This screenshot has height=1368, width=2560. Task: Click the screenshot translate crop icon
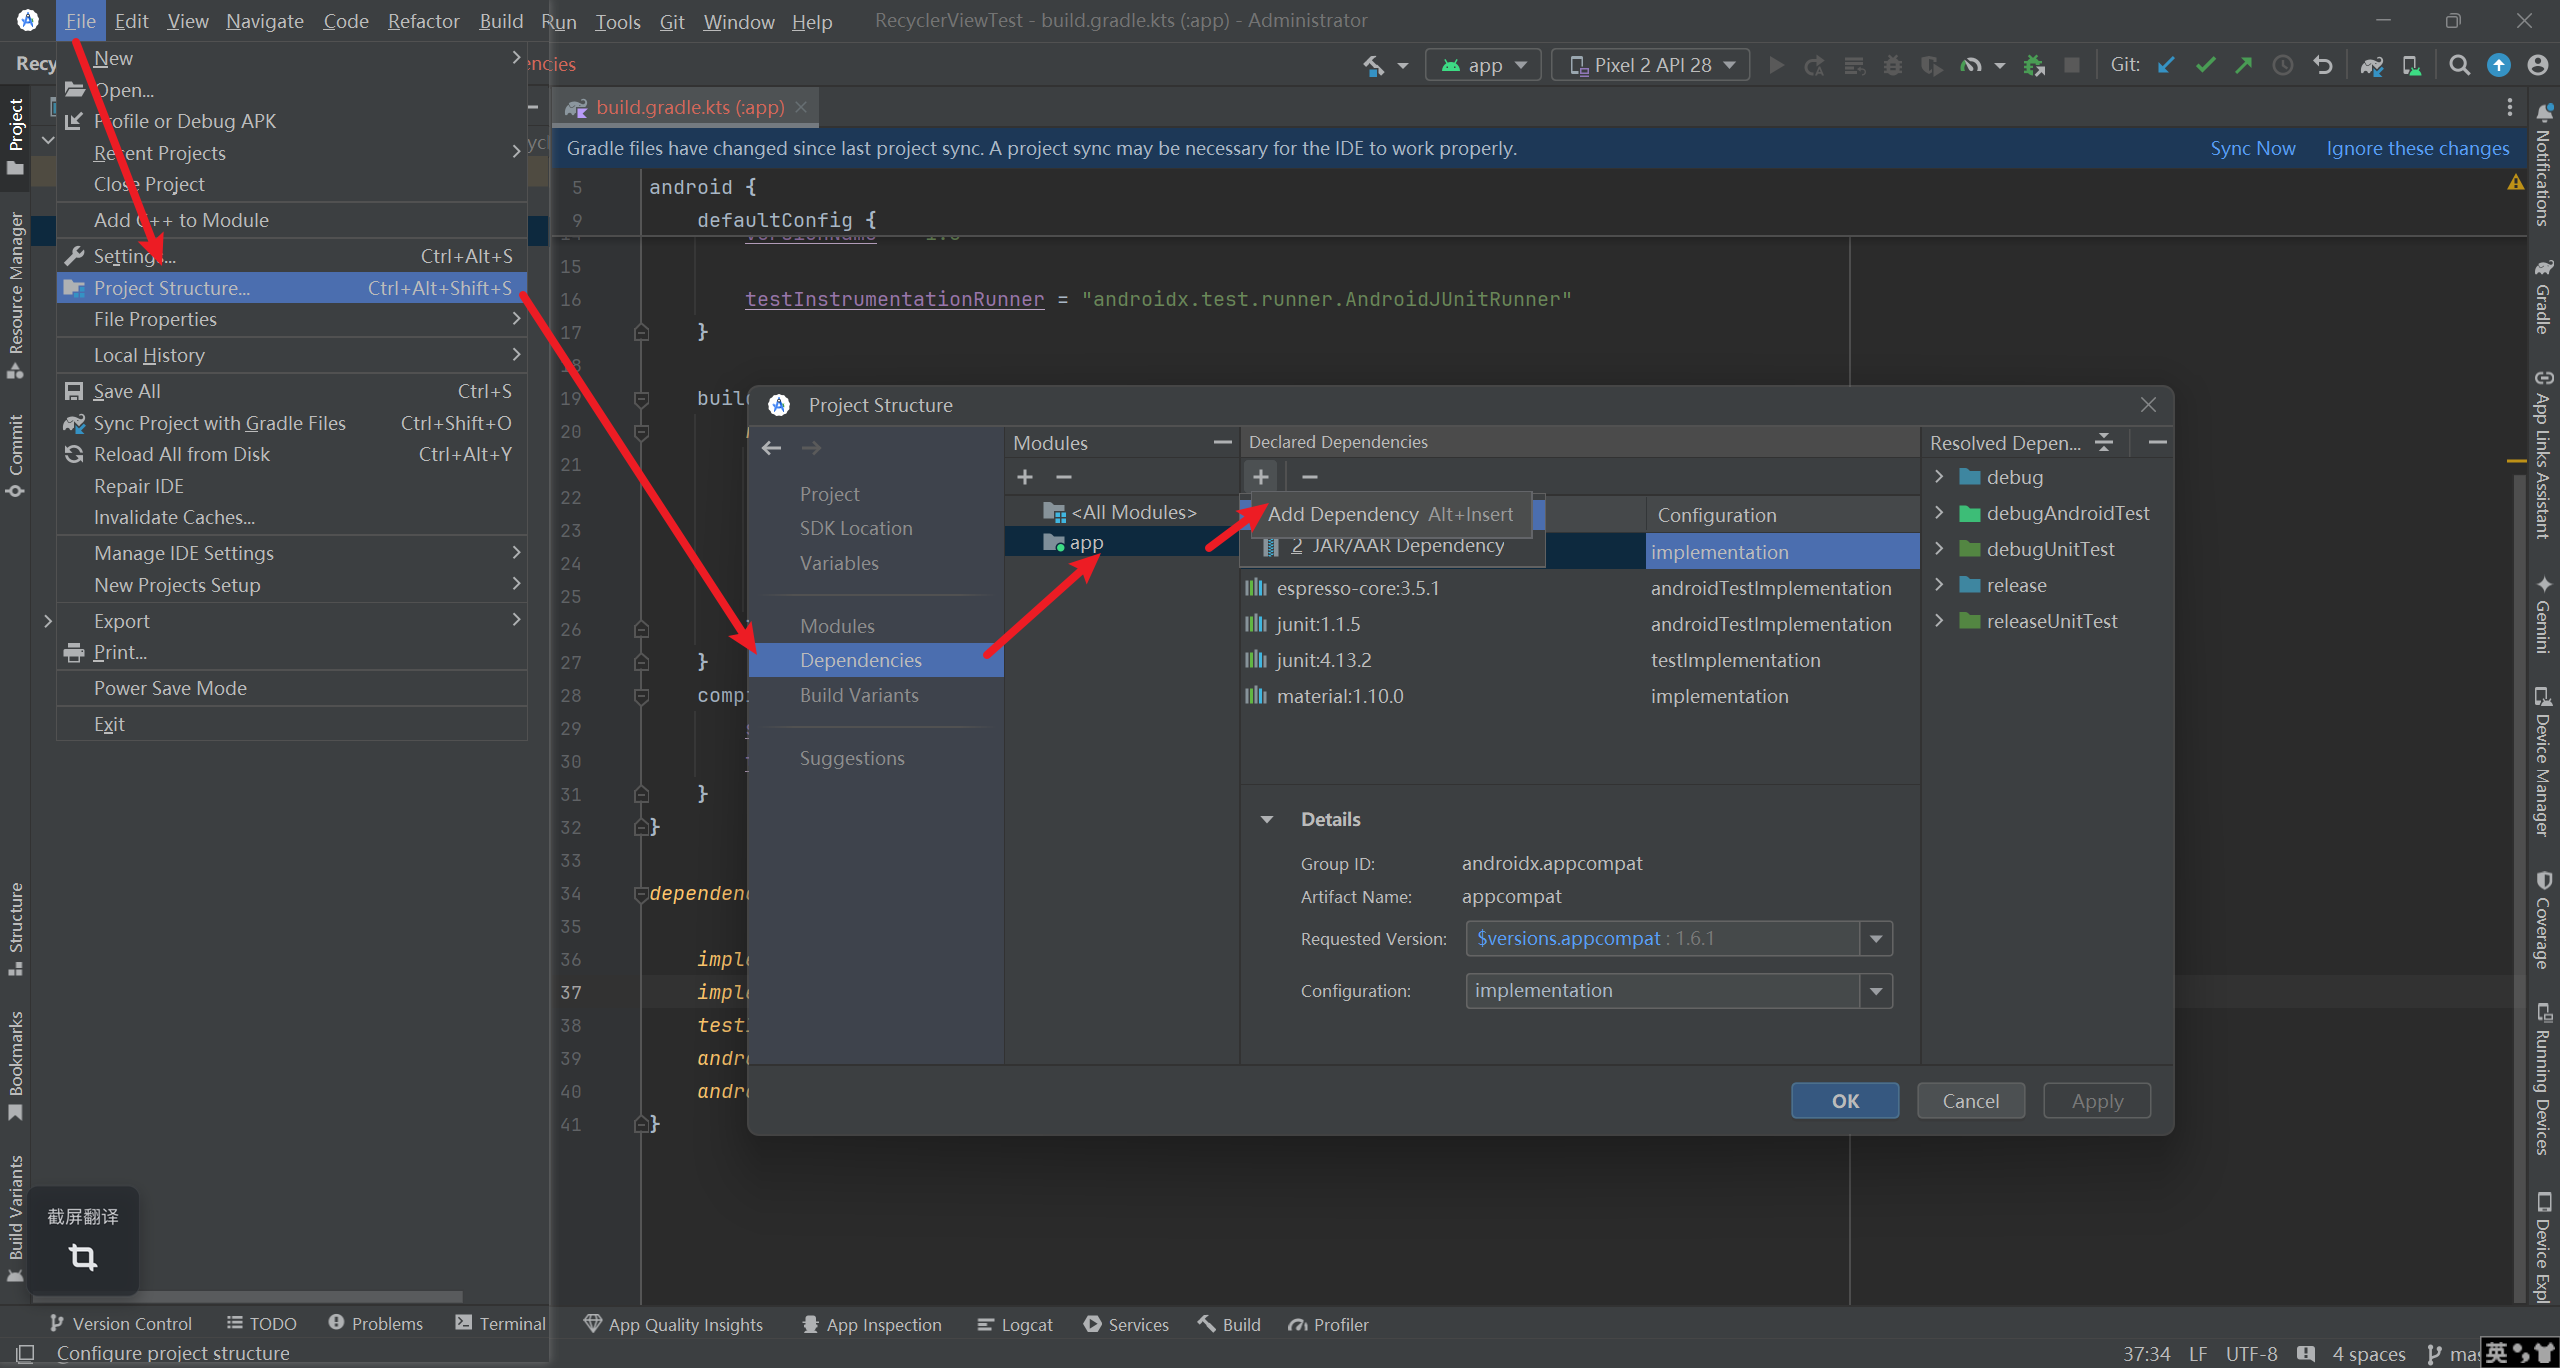click(x=83, y=1257)
